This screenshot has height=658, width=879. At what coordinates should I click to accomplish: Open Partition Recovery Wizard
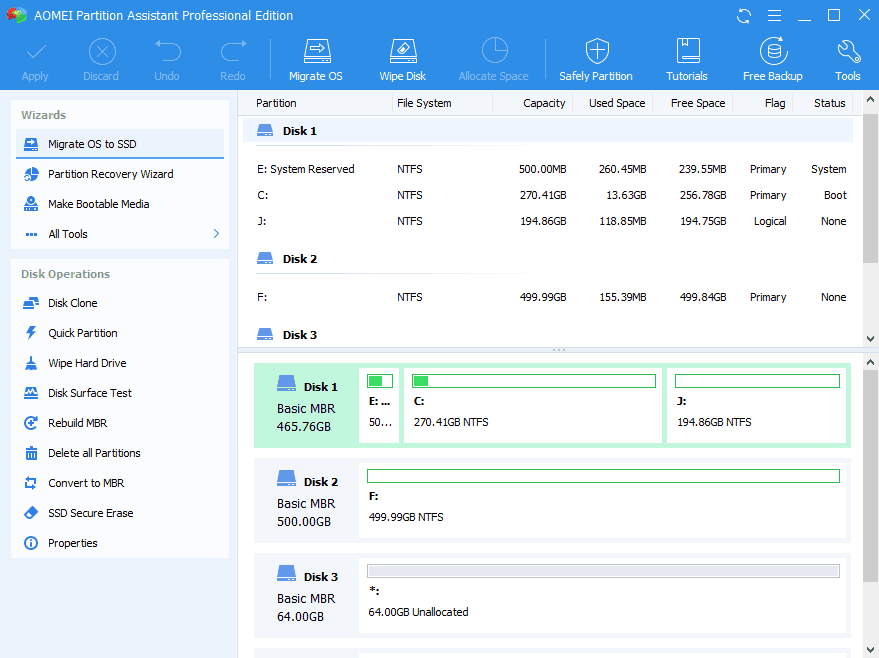point(110,174)
